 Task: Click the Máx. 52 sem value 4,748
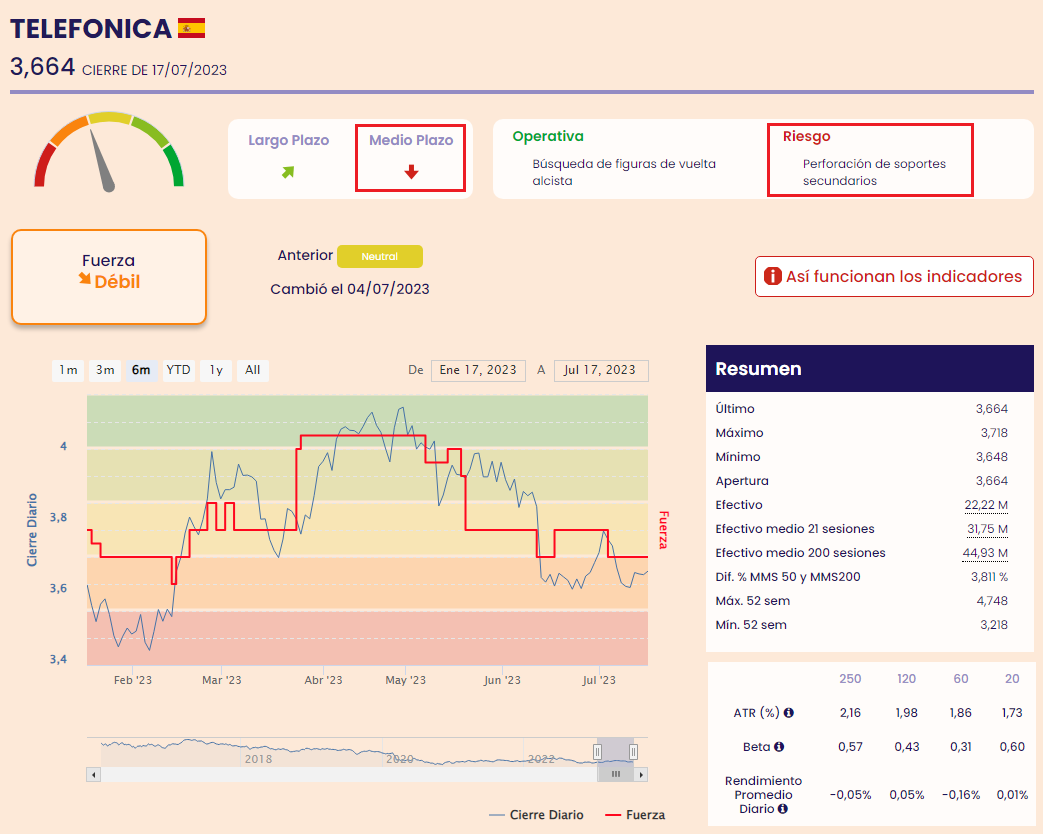(x=992, y=601)
